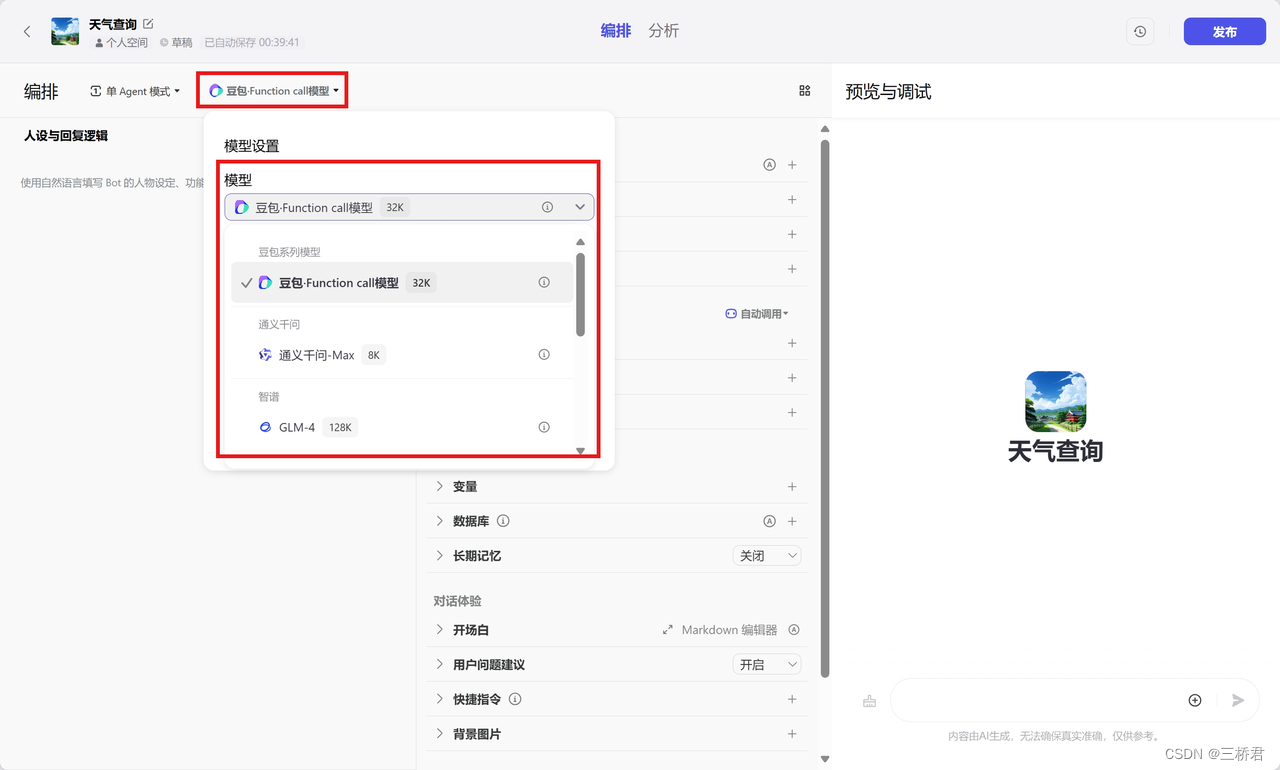This screenshot has width=1280, height=770.
Task: Open the version history clock icon
Action: (1140, 32)
